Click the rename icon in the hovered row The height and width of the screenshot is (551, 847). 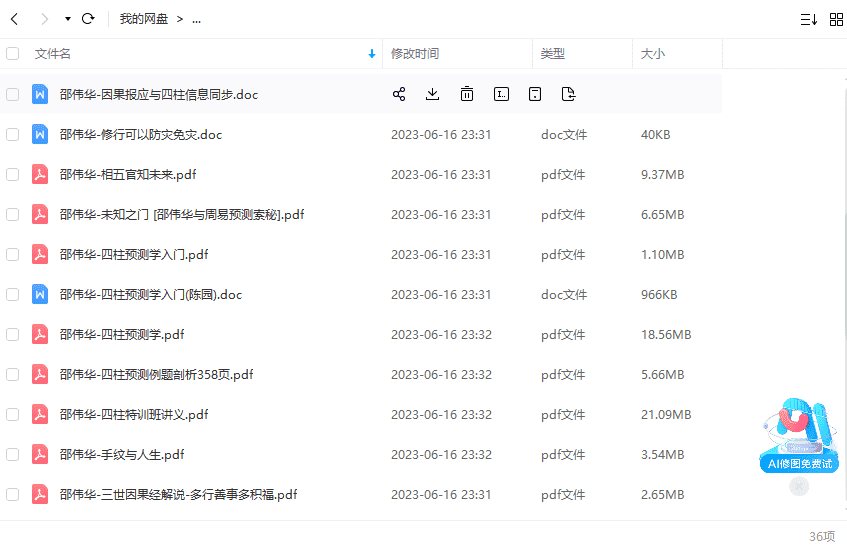tap(501, 94)
